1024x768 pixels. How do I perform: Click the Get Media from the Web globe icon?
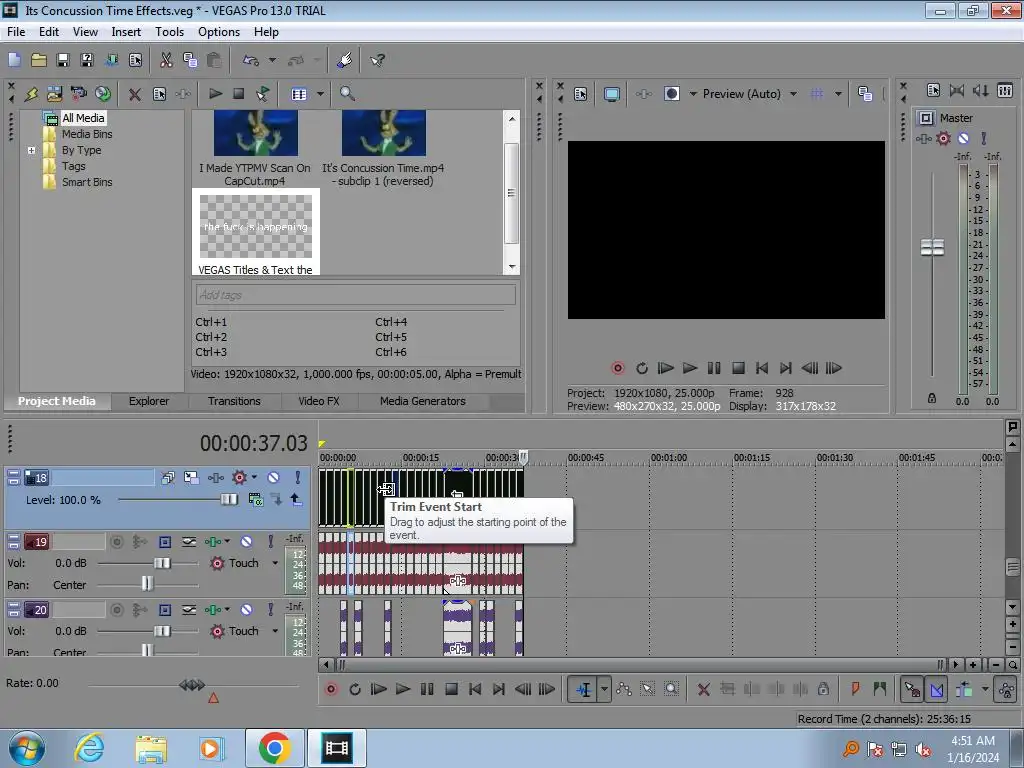point(103,94)
